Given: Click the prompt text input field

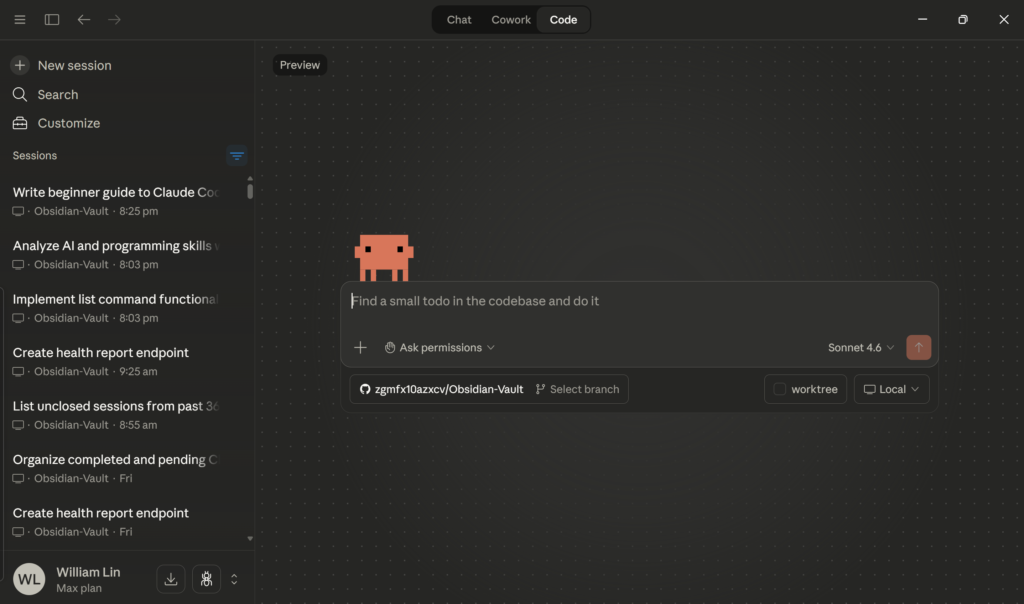Looking at the screenshot, I should pyautogui.click(x=640, y=301).
